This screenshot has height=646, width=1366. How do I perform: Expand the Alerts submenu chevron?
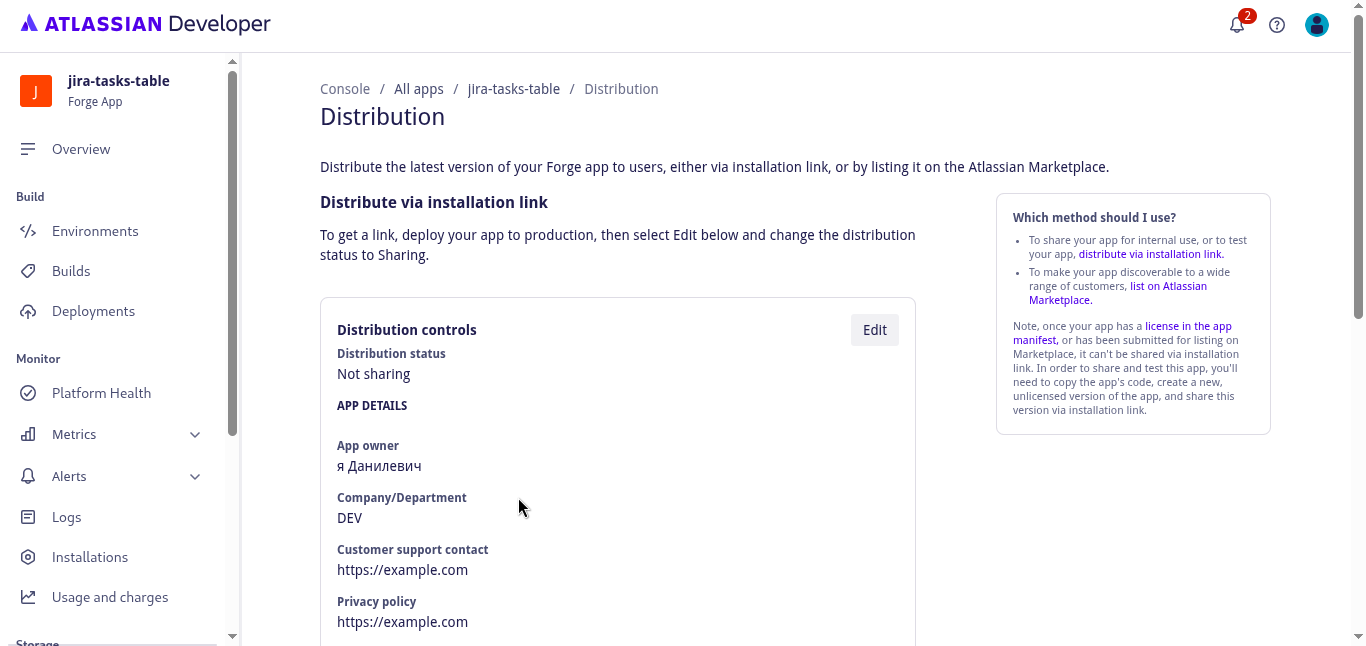click(195, 477)
